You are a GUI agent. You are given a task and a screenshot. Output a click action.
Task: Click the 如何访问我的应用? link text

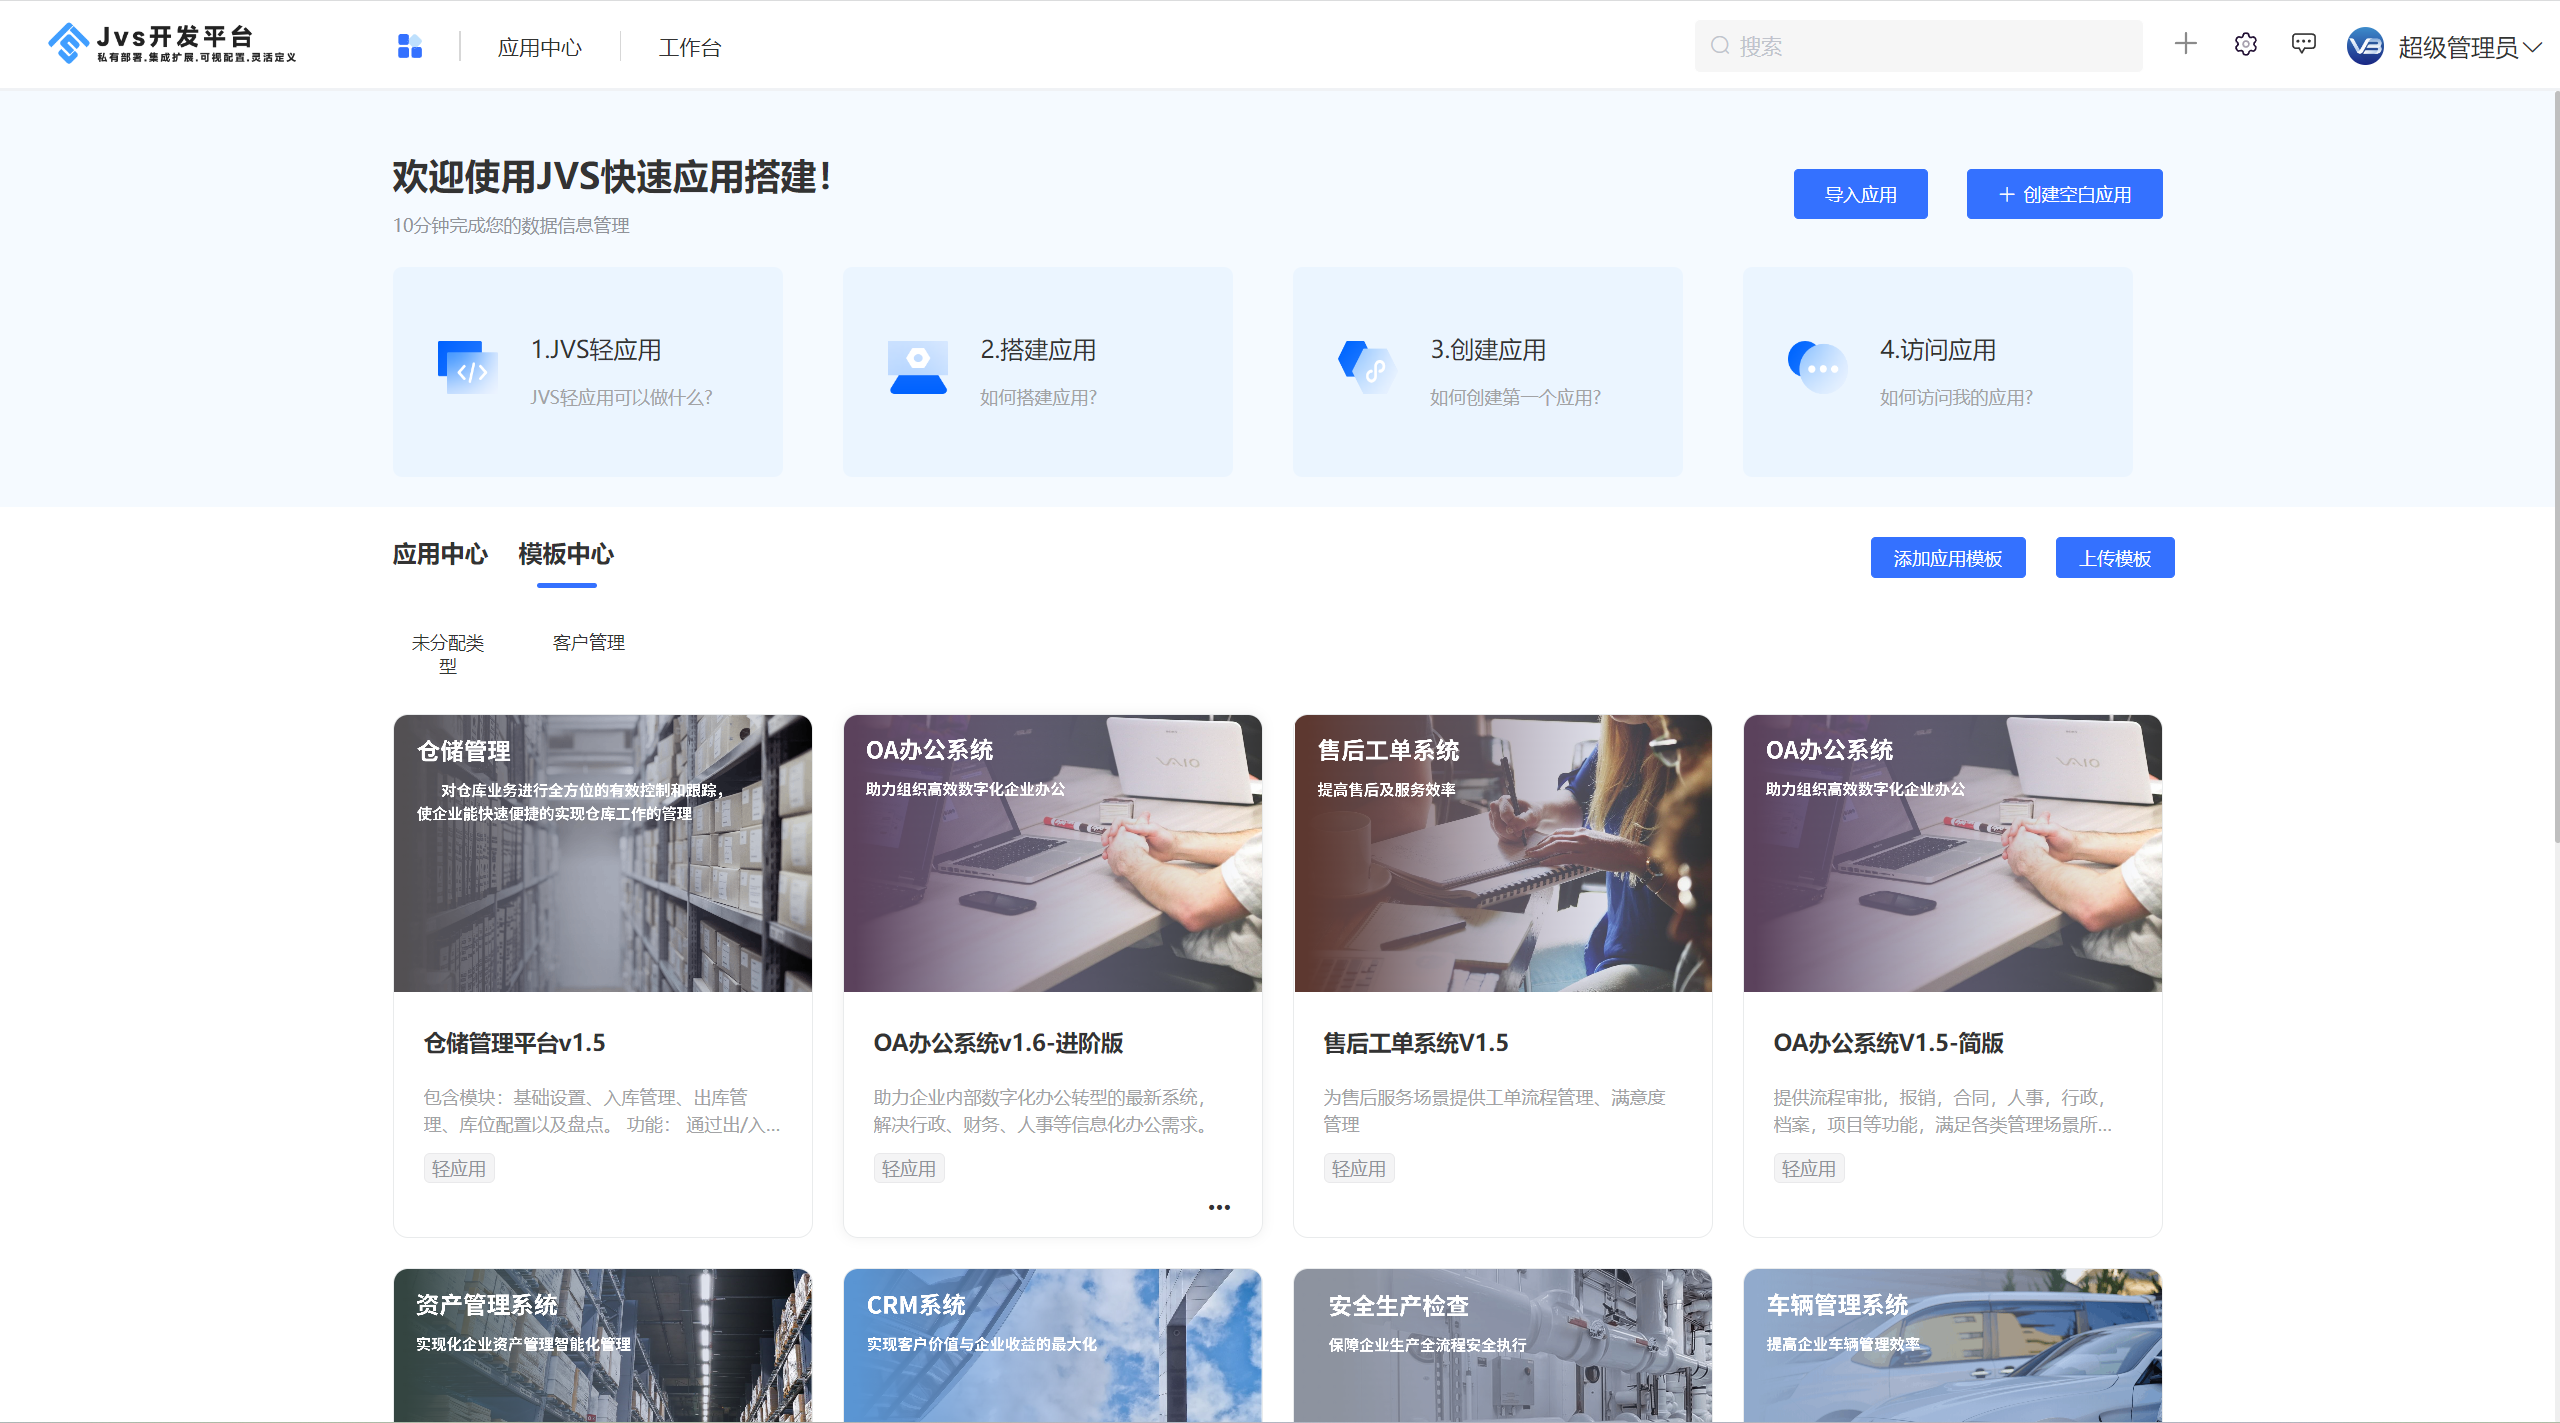(1956, 398)
